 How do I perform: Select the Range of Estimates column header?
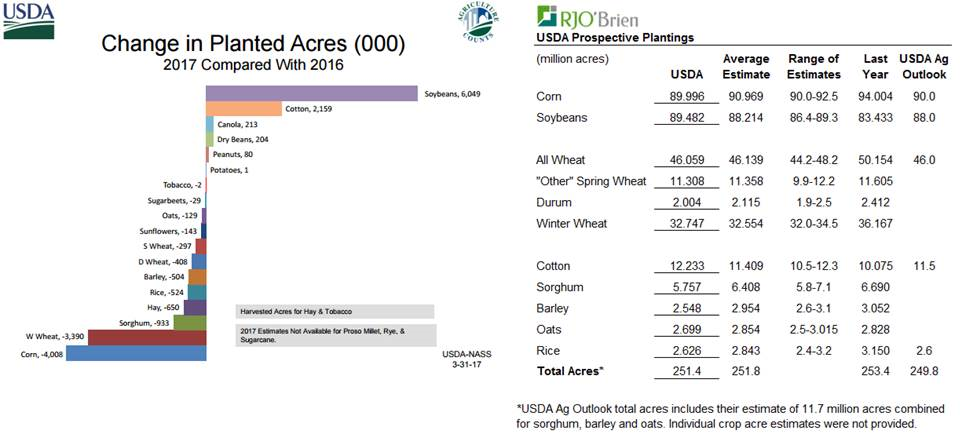pyautogui.click(x=814, y=66)
